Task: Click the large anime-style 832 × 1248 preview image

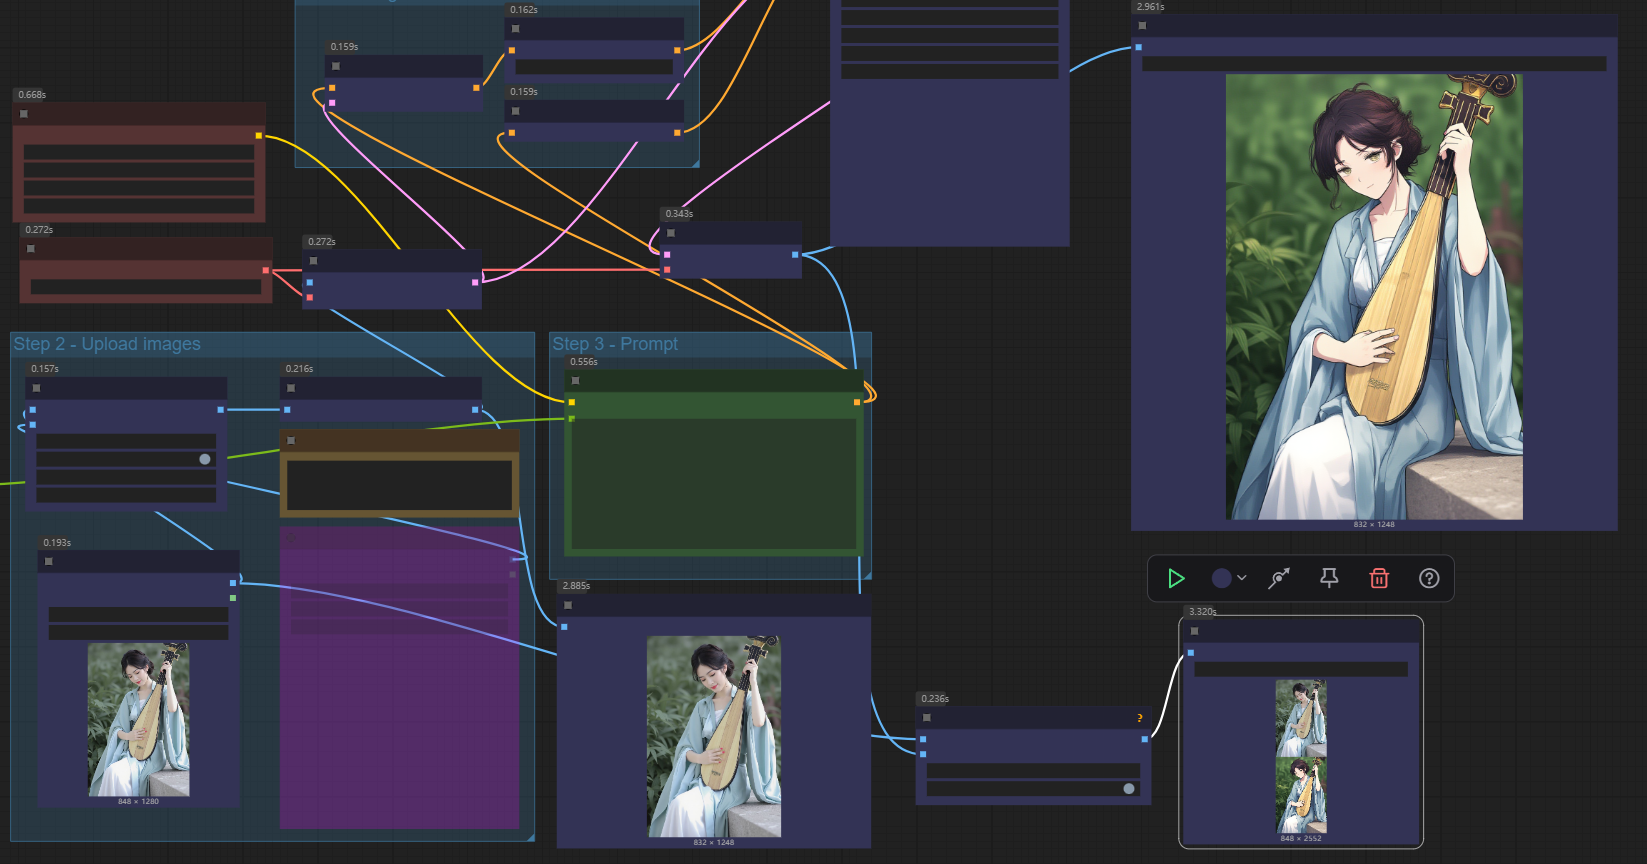Action: coord(1374,296)
